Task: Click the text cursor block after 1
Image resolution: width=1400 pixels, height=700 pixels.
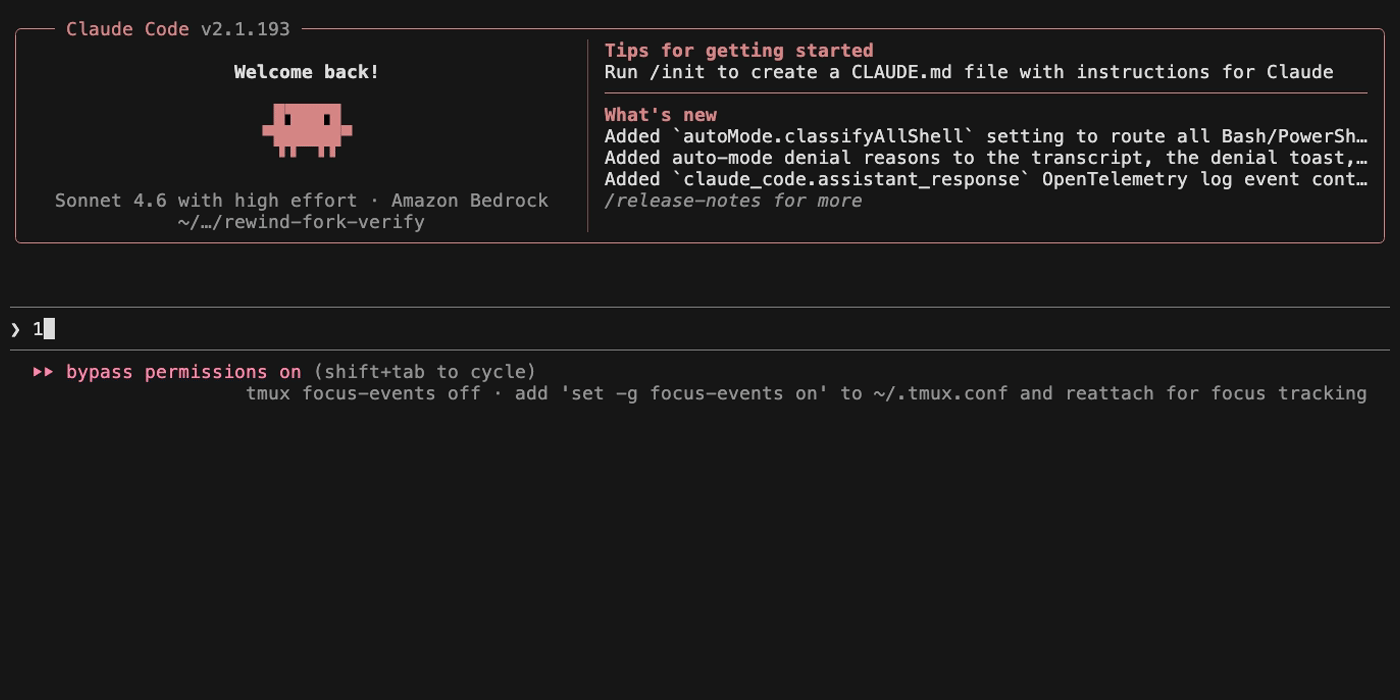Action: pos(49,329)
